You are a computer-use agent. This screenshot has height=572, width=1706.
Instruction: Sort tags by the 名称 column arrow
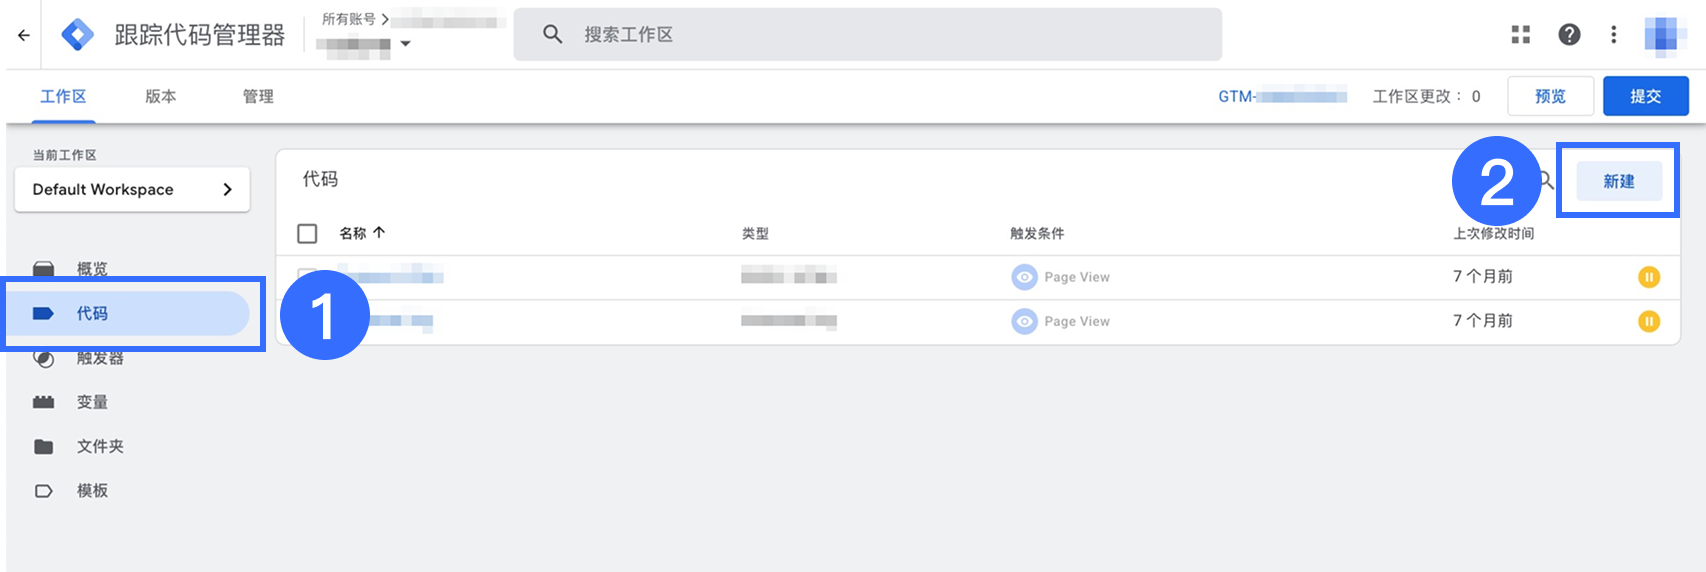(x=379, y=233)
